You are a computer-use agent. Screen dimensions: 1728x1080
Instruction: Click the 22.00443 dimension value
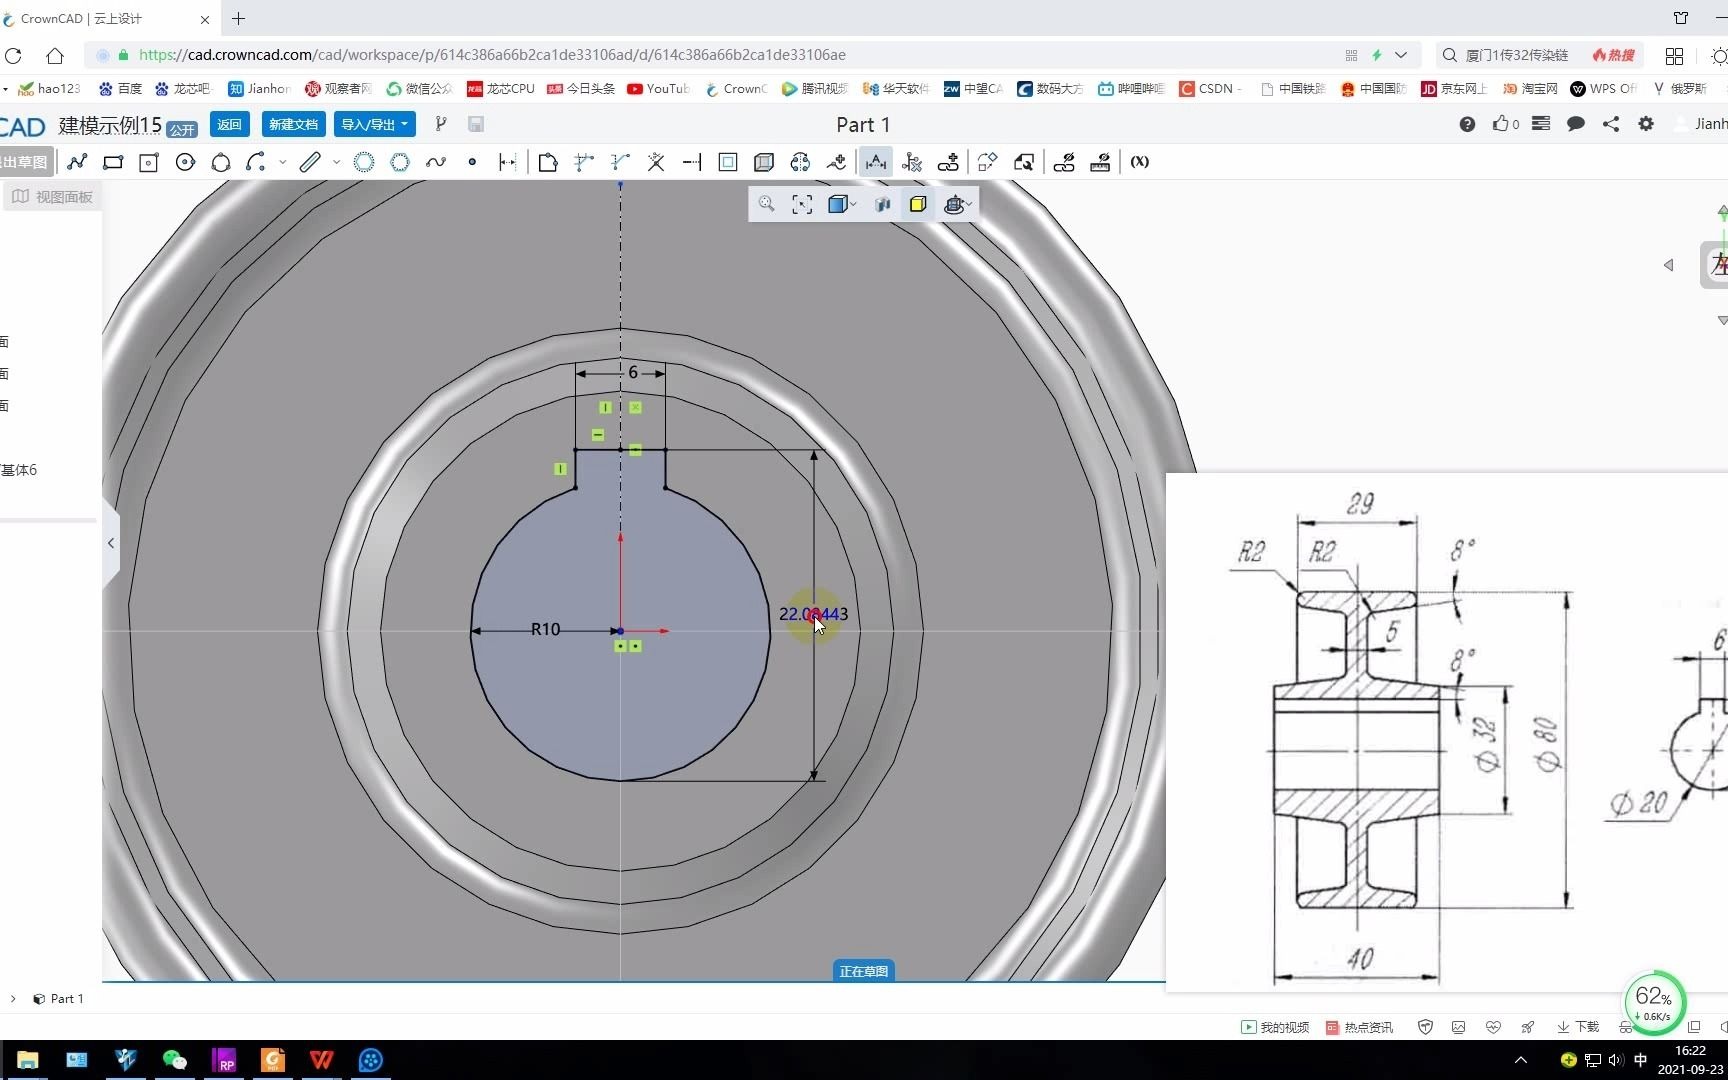813,614
